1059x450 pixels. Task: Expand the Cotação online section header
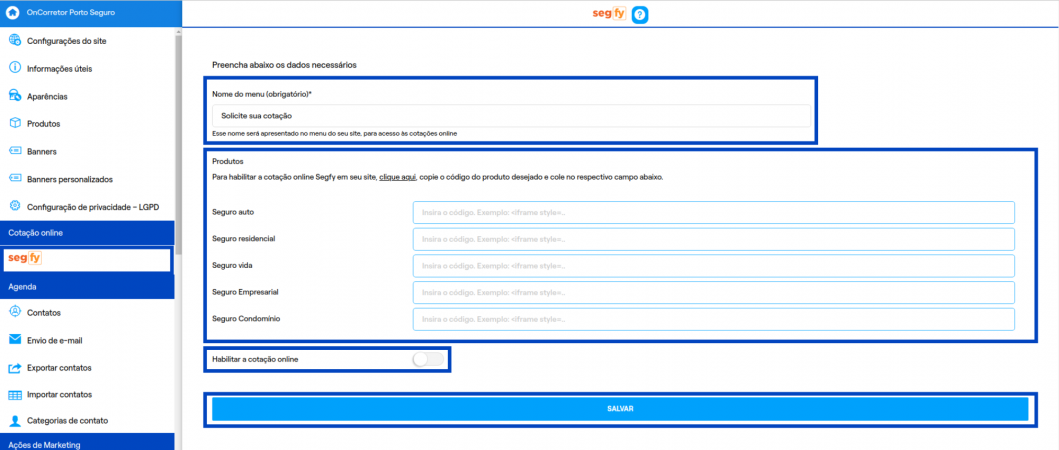pyautogui.click(x=87, y=232)
